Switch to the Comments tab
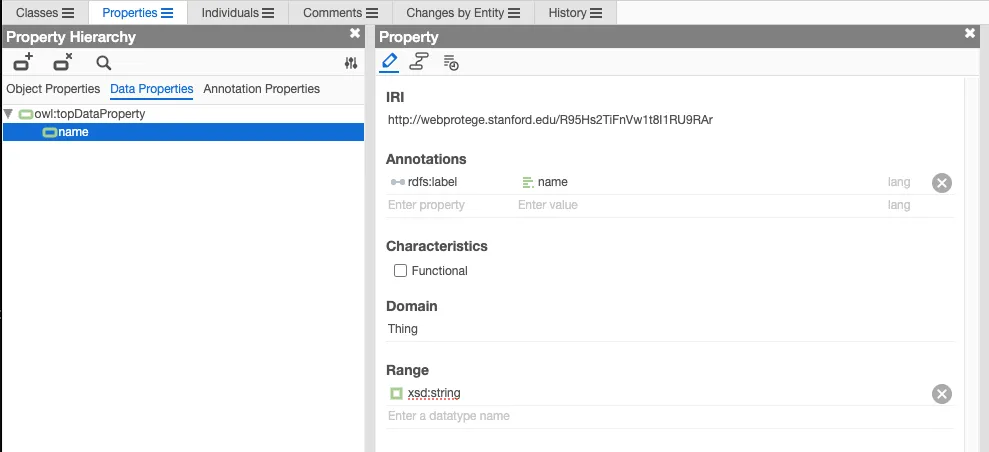This screenshot has height=452, width=989. pyautogui.click(x=332, y=13)
